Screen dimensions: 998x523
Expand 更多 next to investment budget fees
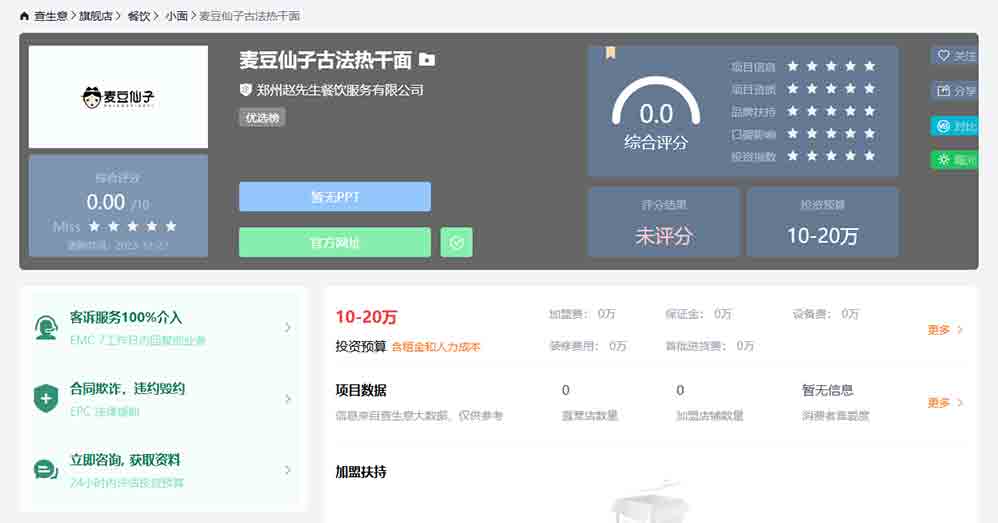point(945,329)
